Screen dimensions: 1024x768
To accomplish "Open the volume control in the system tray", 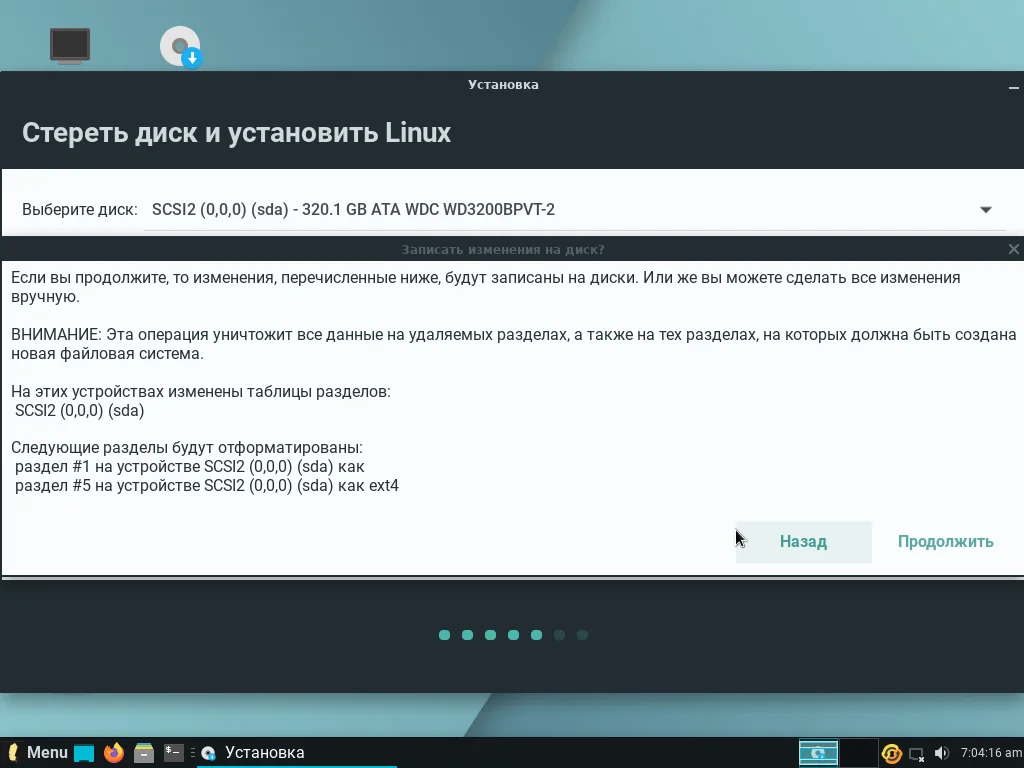I will (x=941, y=753).
